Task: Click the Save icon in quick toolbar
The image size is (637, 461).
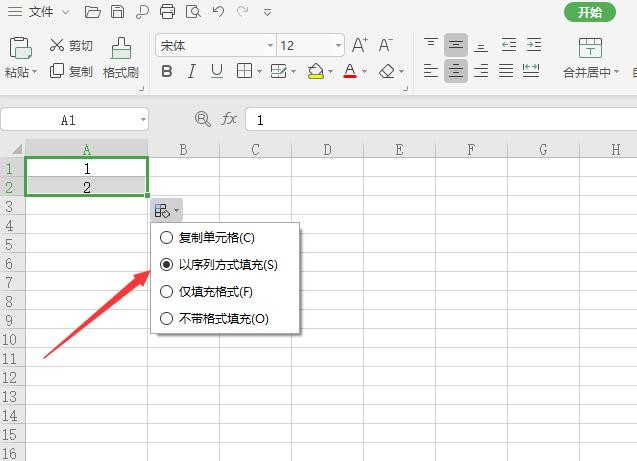Action: click(x=118, y=12)
